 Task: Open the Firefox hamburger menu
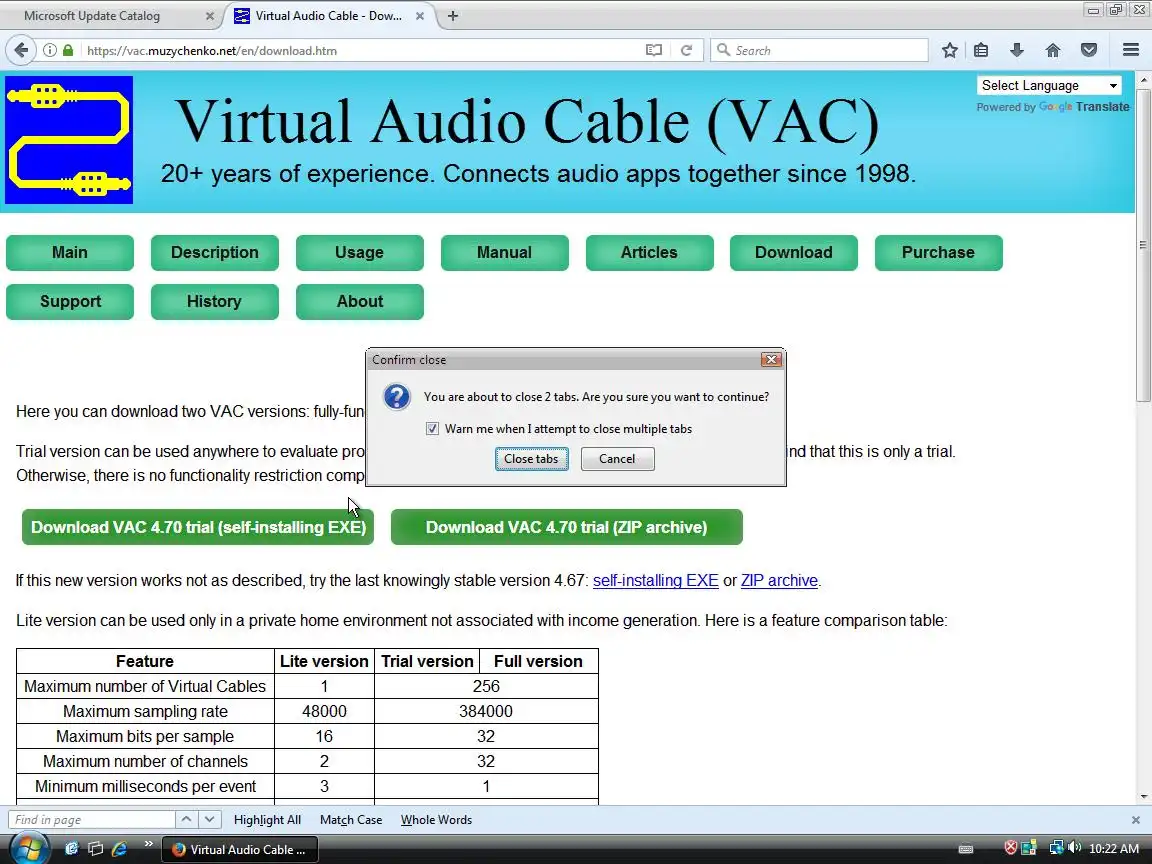1131,50
